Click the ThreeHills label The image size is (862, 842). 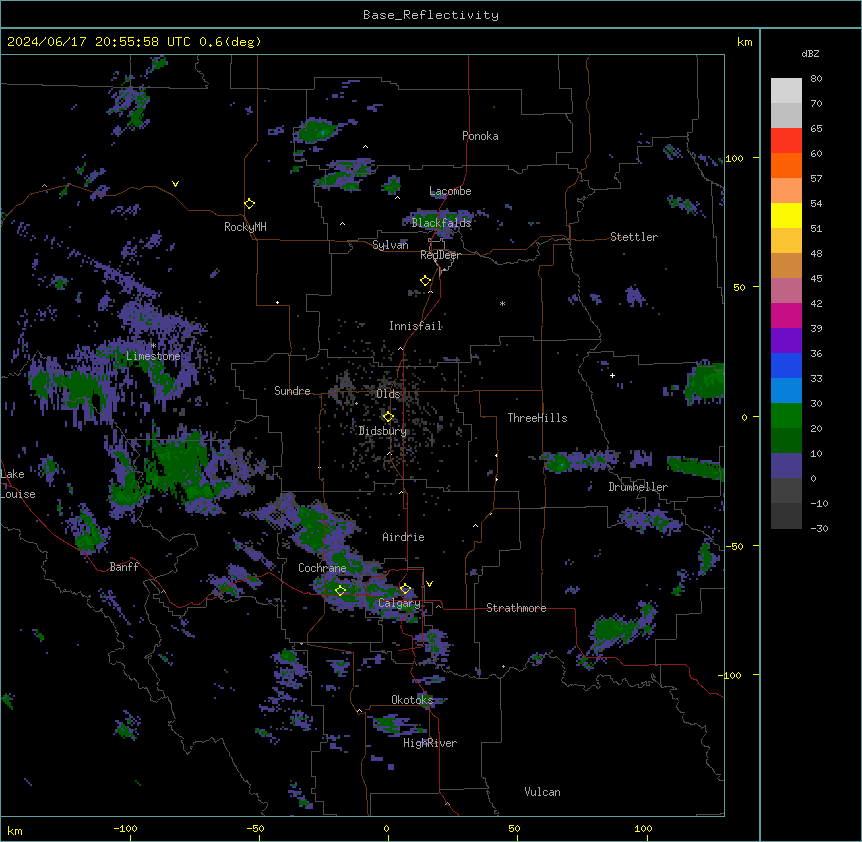click(538, 418)
